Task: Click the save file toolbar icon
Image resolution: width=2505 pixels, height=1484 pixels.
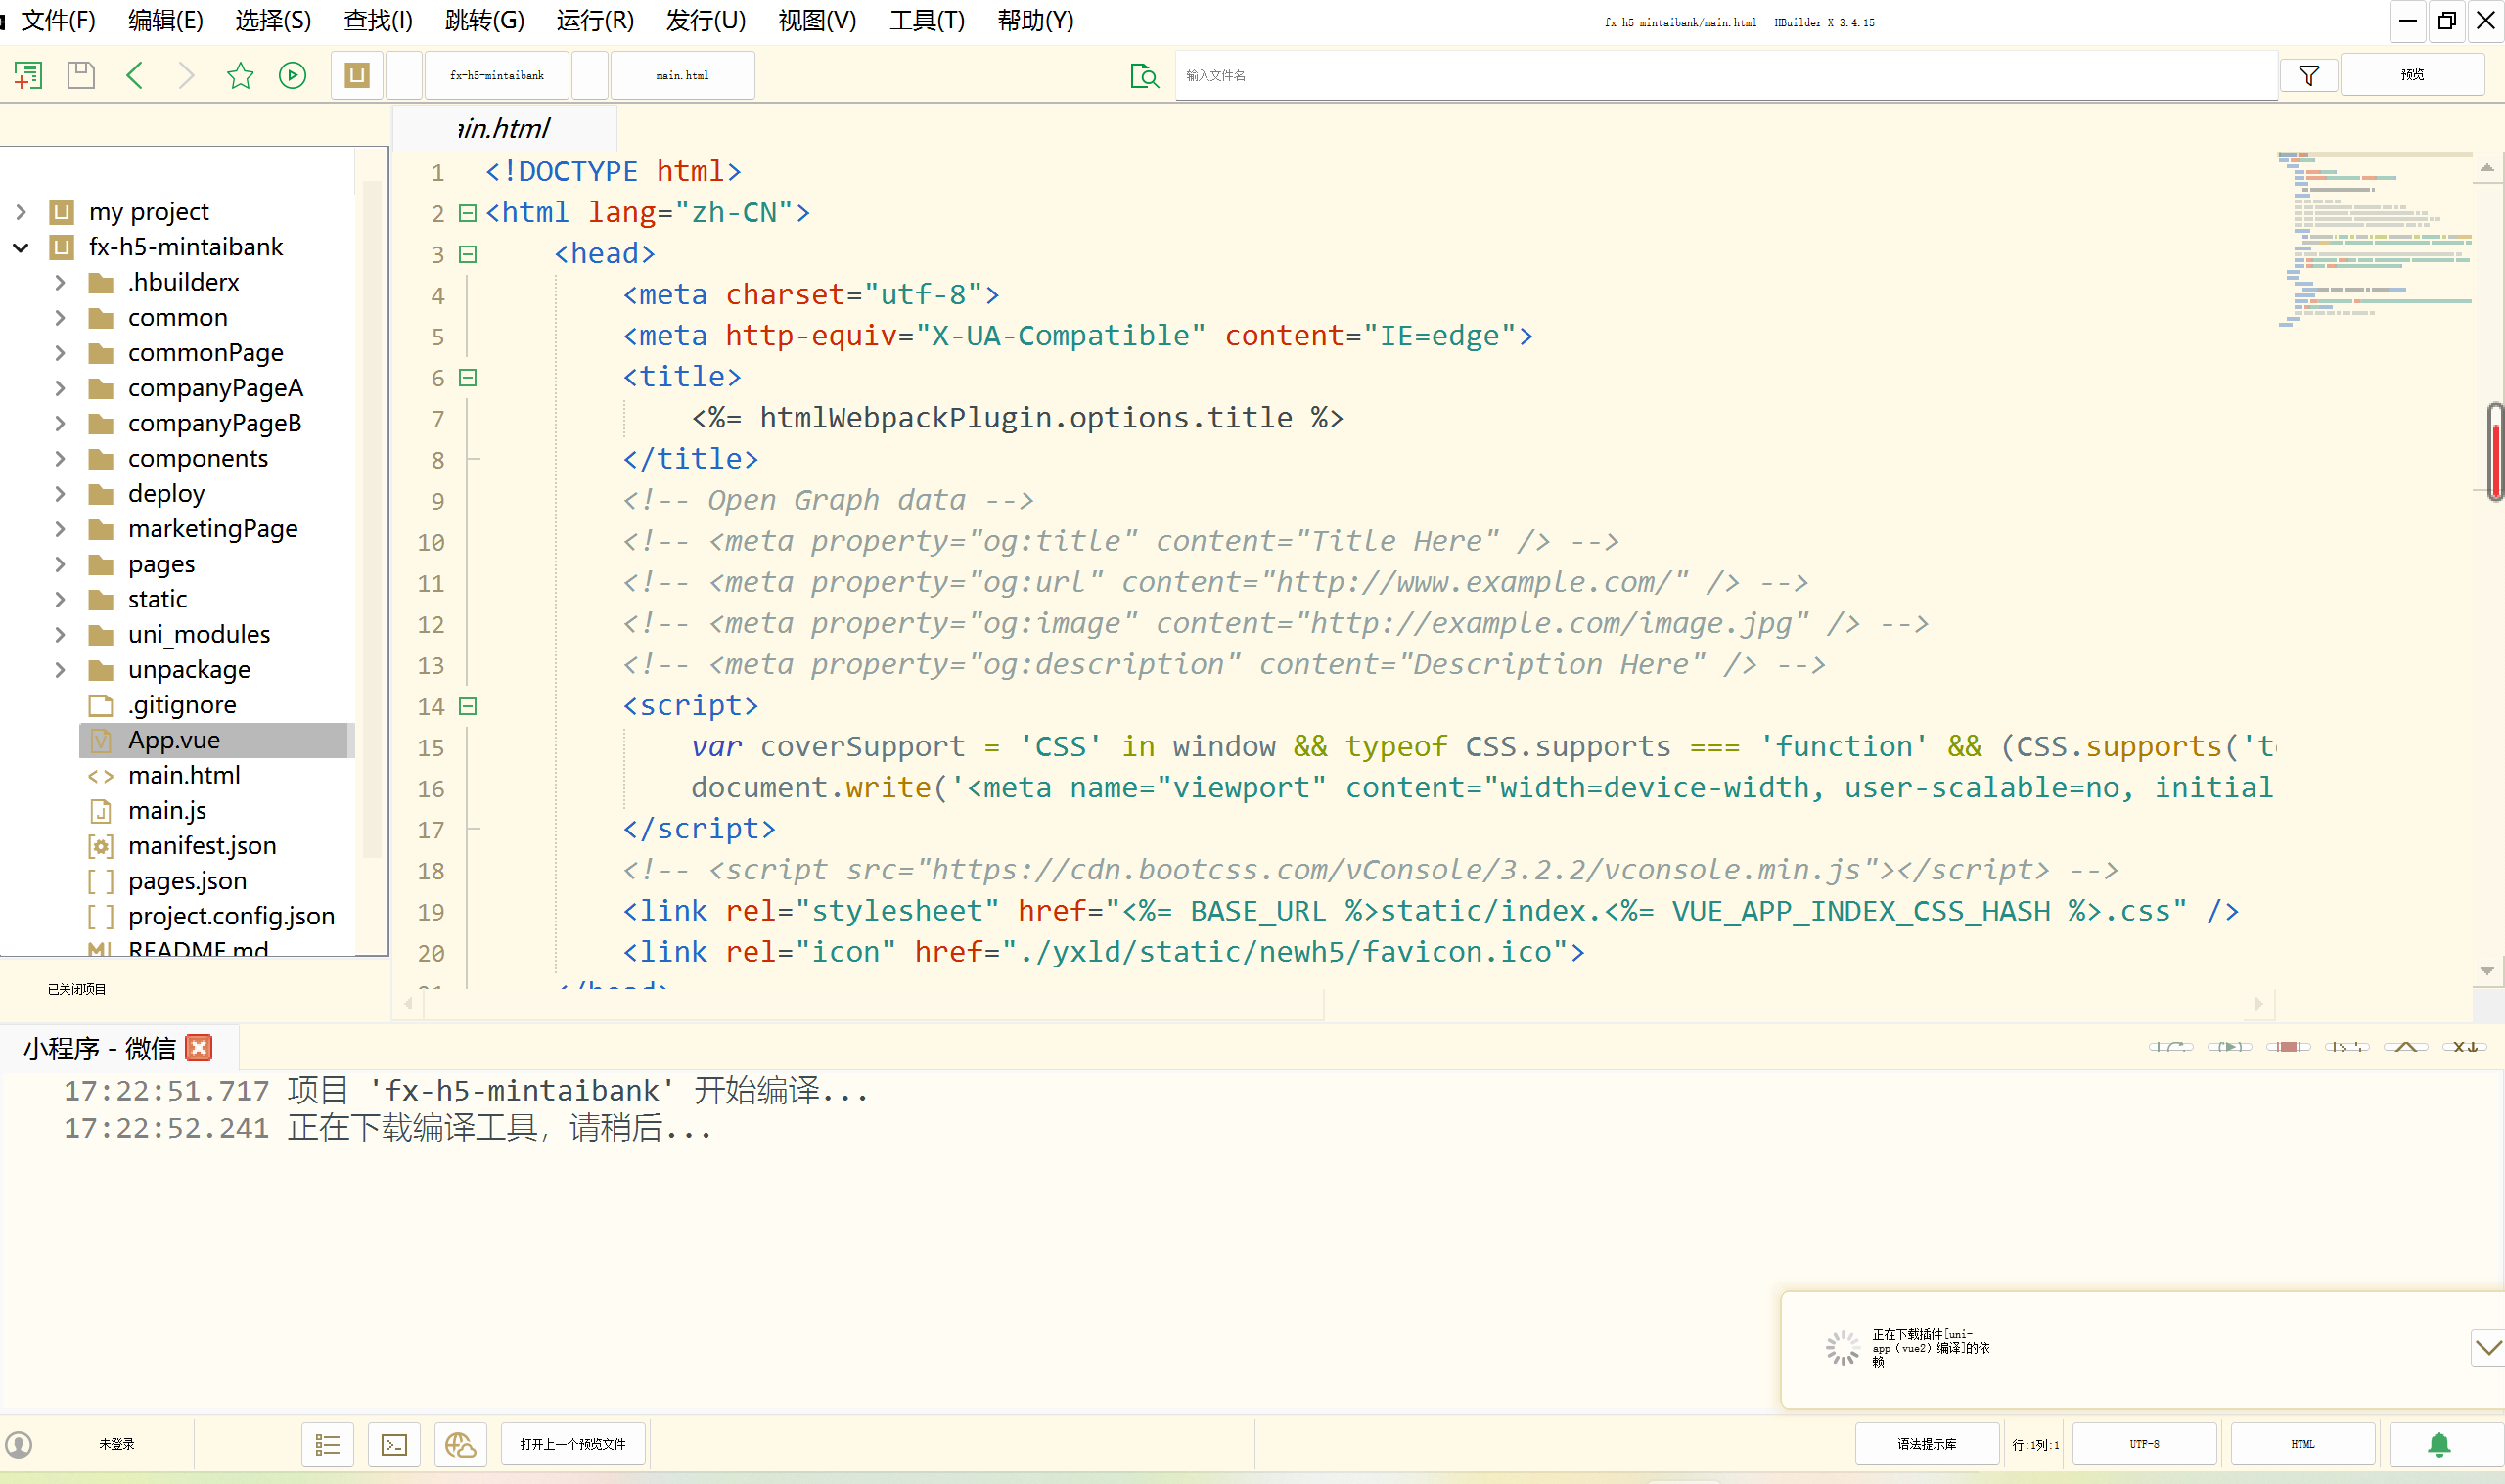Action: point(81,75)
